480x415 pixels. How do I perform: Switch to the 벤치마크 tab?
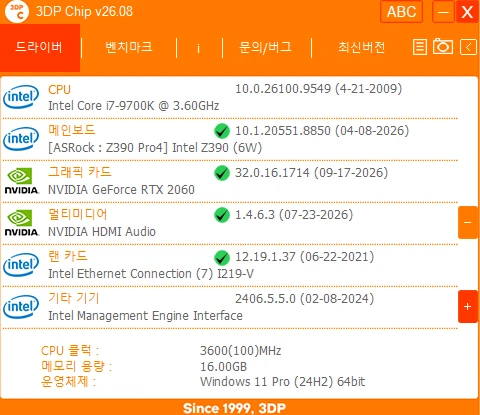(129, 47)
